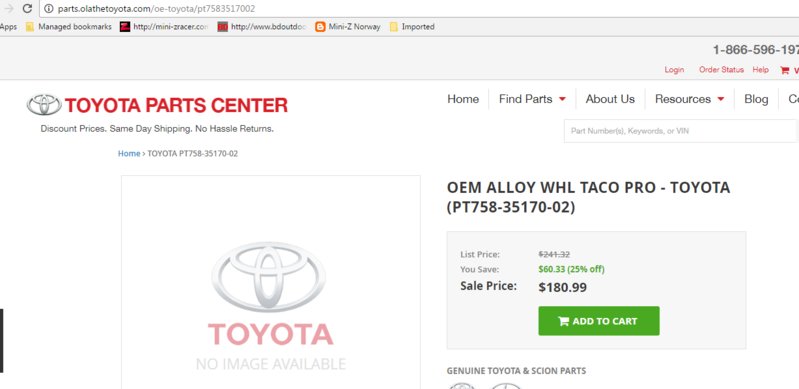Open the mini-zracer bookmark
Image resolution: width=799 pixels, height=389 pixels.
point(164,27)
